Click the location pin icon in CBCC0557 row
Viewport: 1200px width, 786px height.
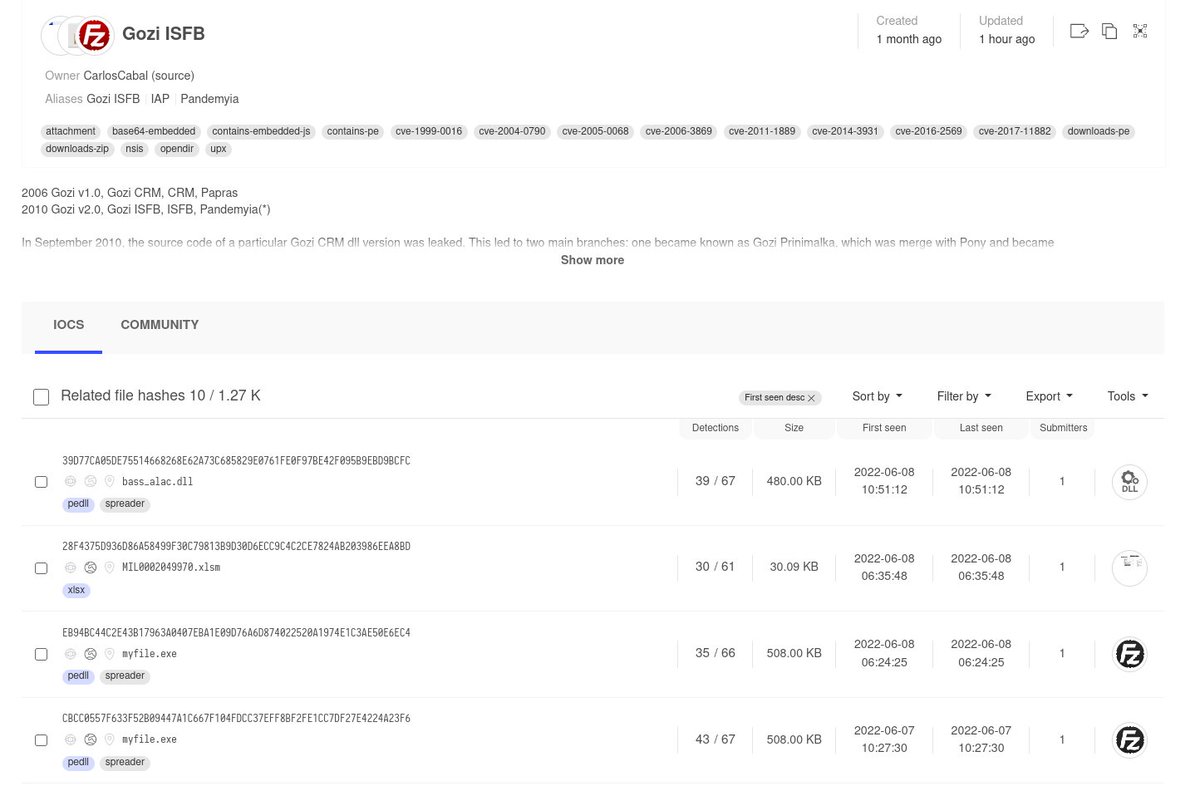pos(109,739)
